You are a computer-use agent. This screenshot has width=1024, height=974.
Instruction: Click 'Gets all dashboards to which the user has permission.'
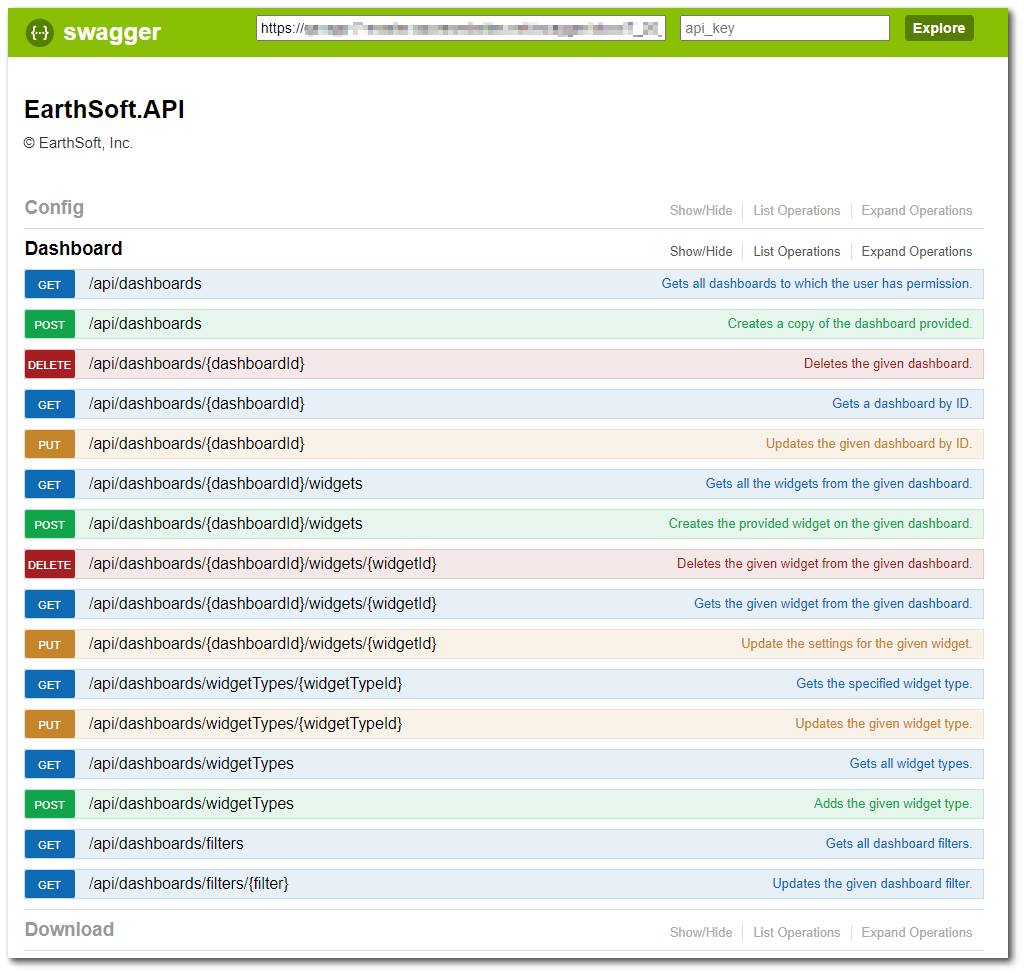coord(816,284)
